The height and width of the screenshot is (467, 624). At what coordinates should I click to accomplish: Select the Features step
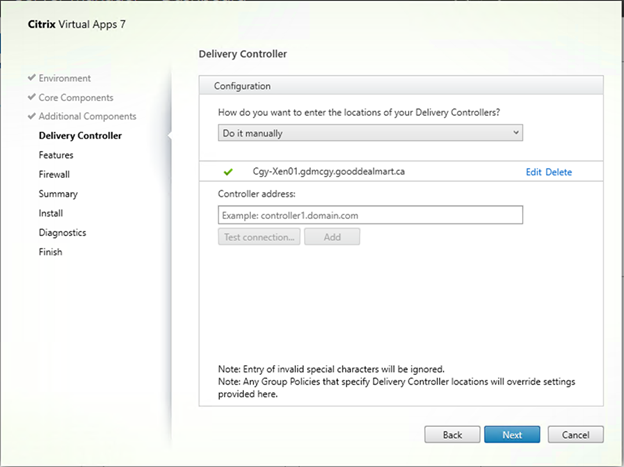[56, 155]
